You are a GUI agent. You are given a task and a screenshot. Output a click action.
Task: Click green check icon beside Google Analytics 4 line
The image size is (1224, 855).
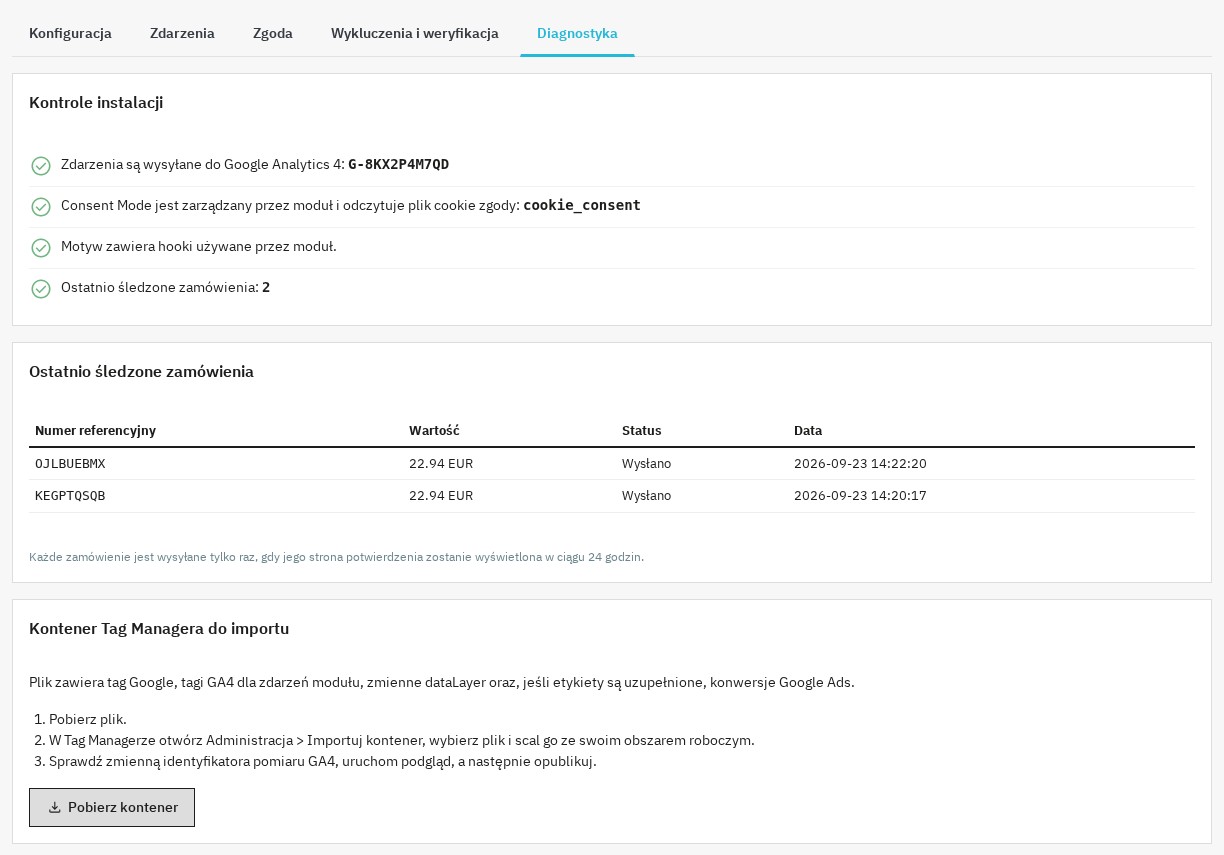click(41, 166)
